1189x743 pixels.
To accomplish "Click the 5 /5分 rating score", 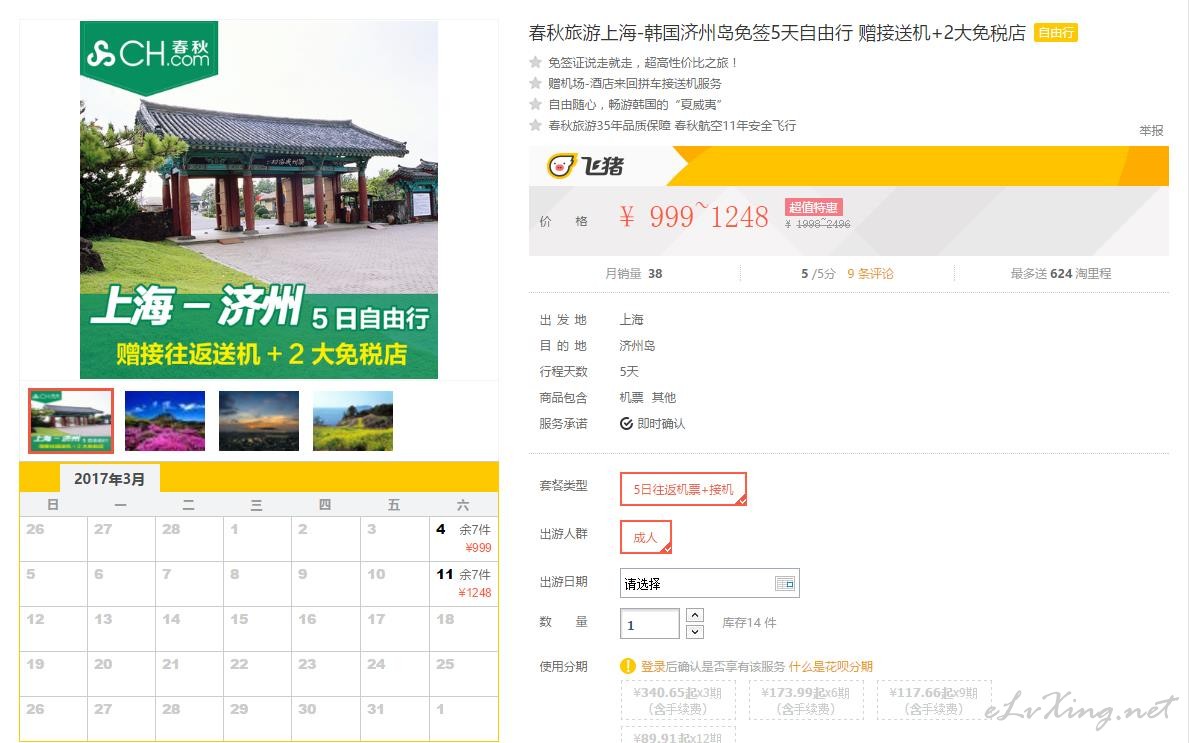I will coord(817,274).
